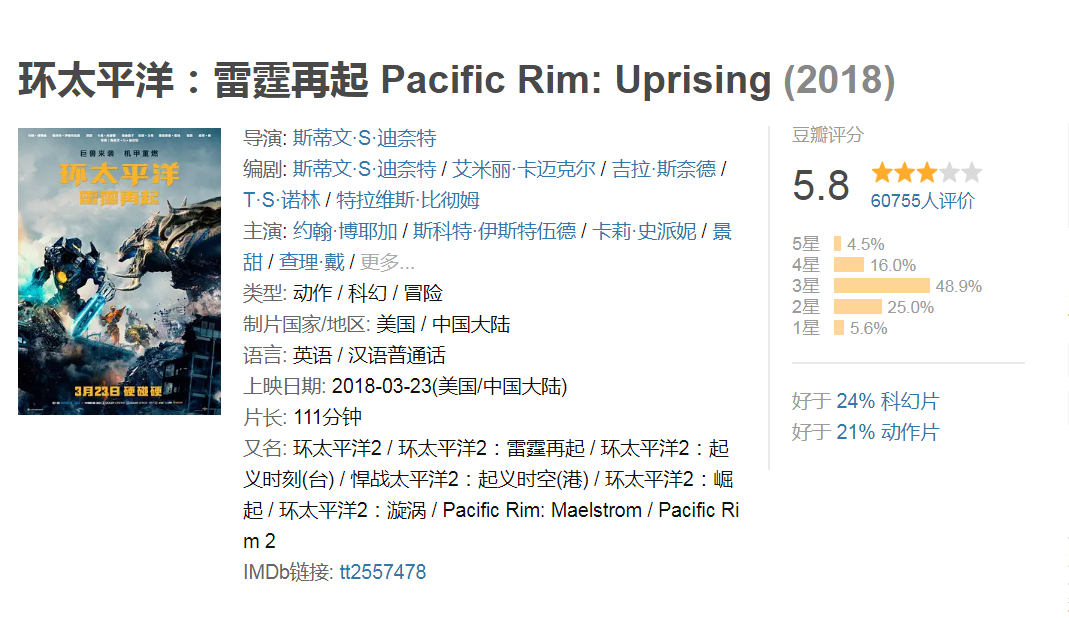Open writer link 吉拉·斯奈德
The image size is (1069, 628).
coord(664,169)
